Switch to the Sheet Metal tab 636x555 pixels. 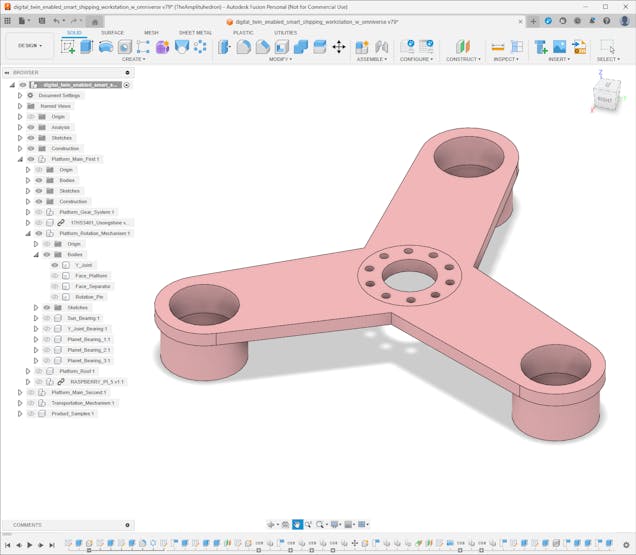[x=195, y=32]
